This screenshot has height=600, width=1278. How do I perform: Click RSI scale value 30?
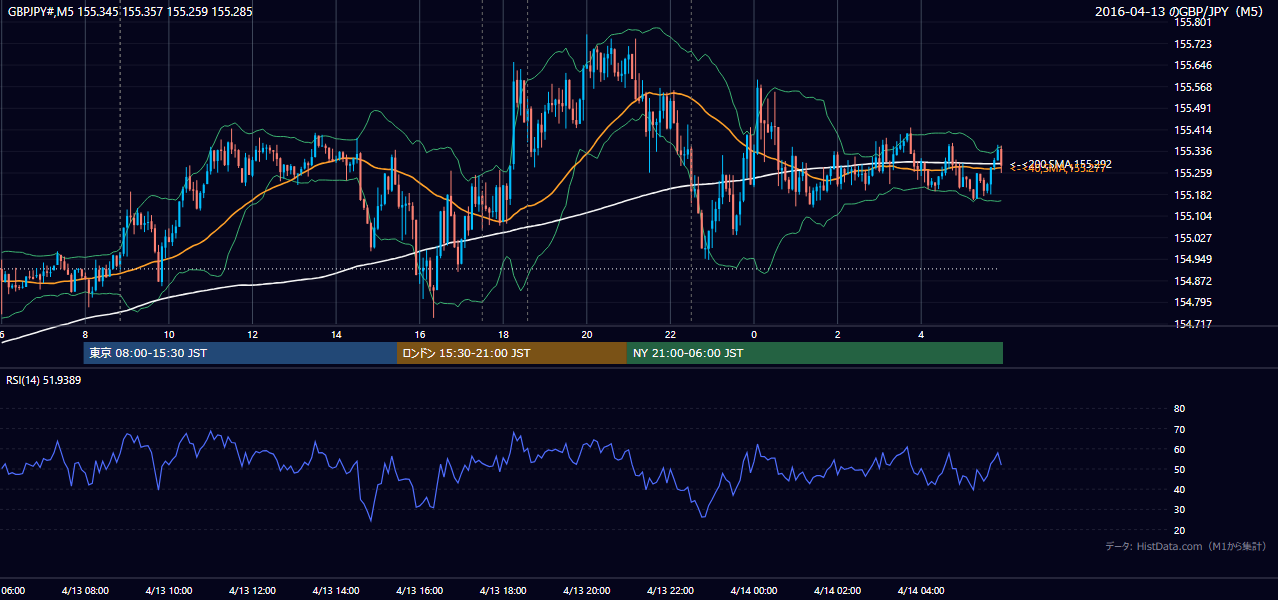1179,510
